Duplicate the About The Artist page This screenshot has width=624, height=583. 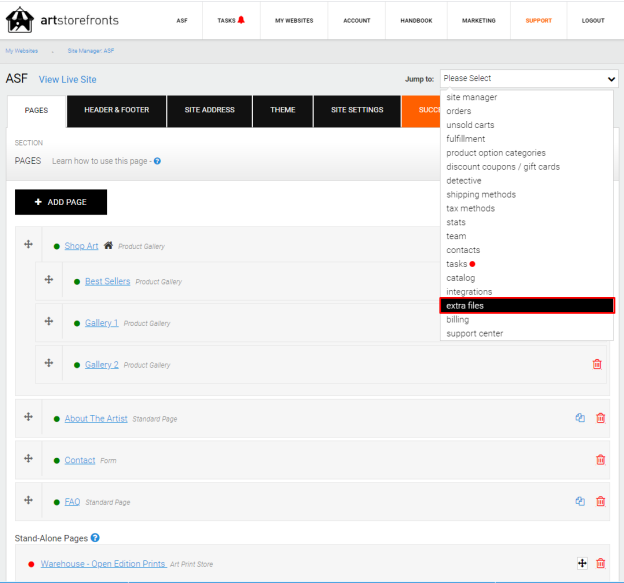(x=580, y=418)
